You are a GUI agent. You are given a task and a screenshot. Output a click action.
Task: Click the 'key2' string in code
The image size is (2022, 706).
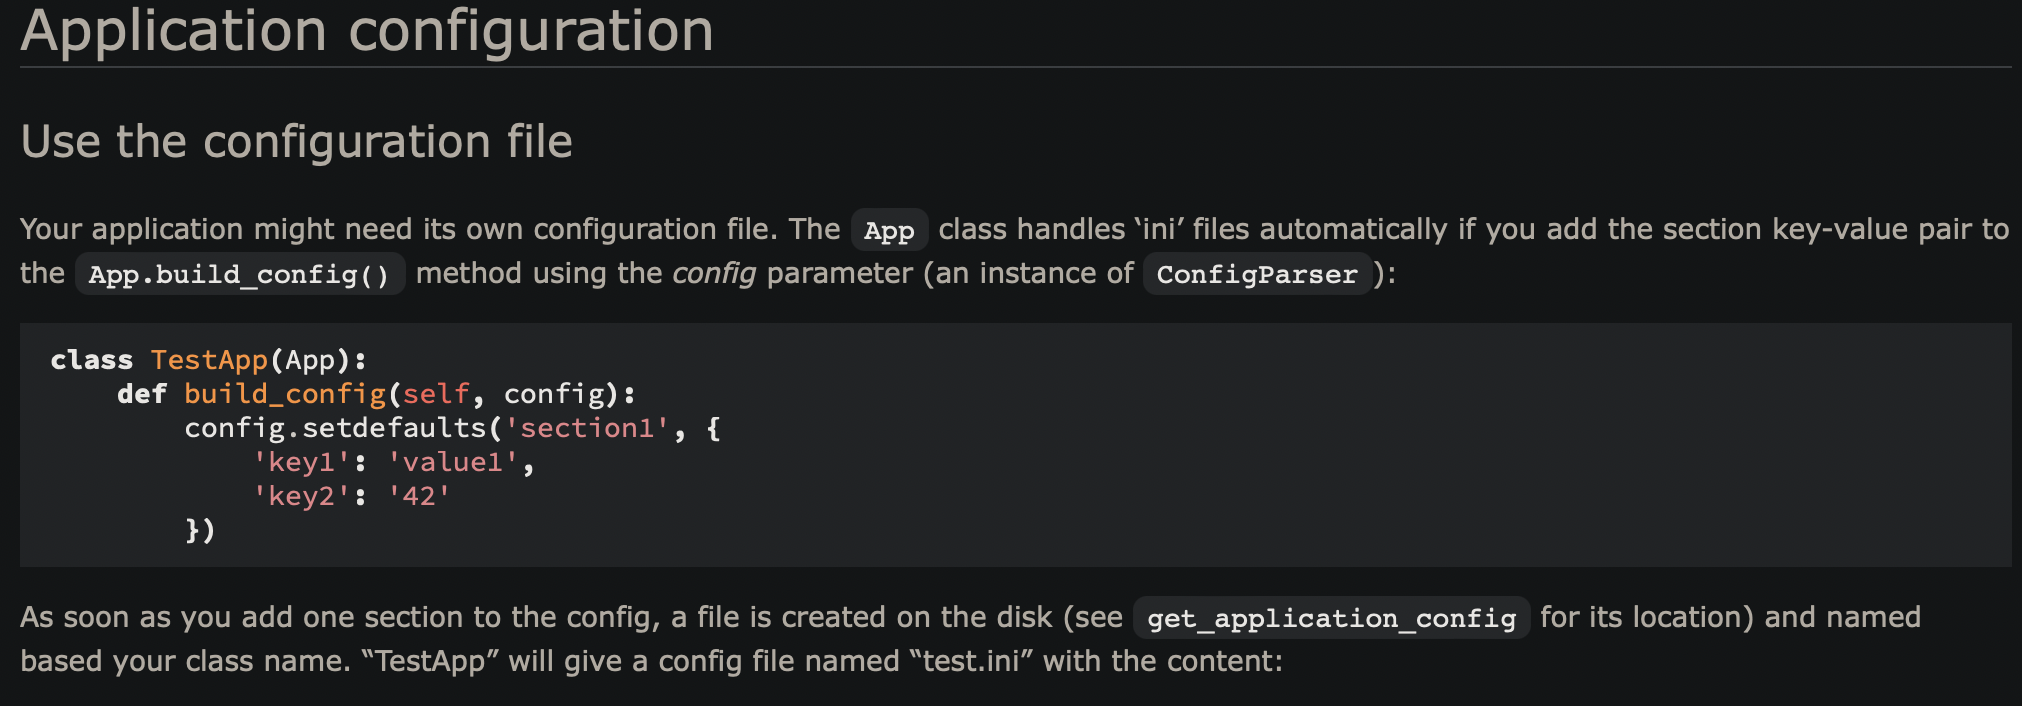click(x=301, y=496)
